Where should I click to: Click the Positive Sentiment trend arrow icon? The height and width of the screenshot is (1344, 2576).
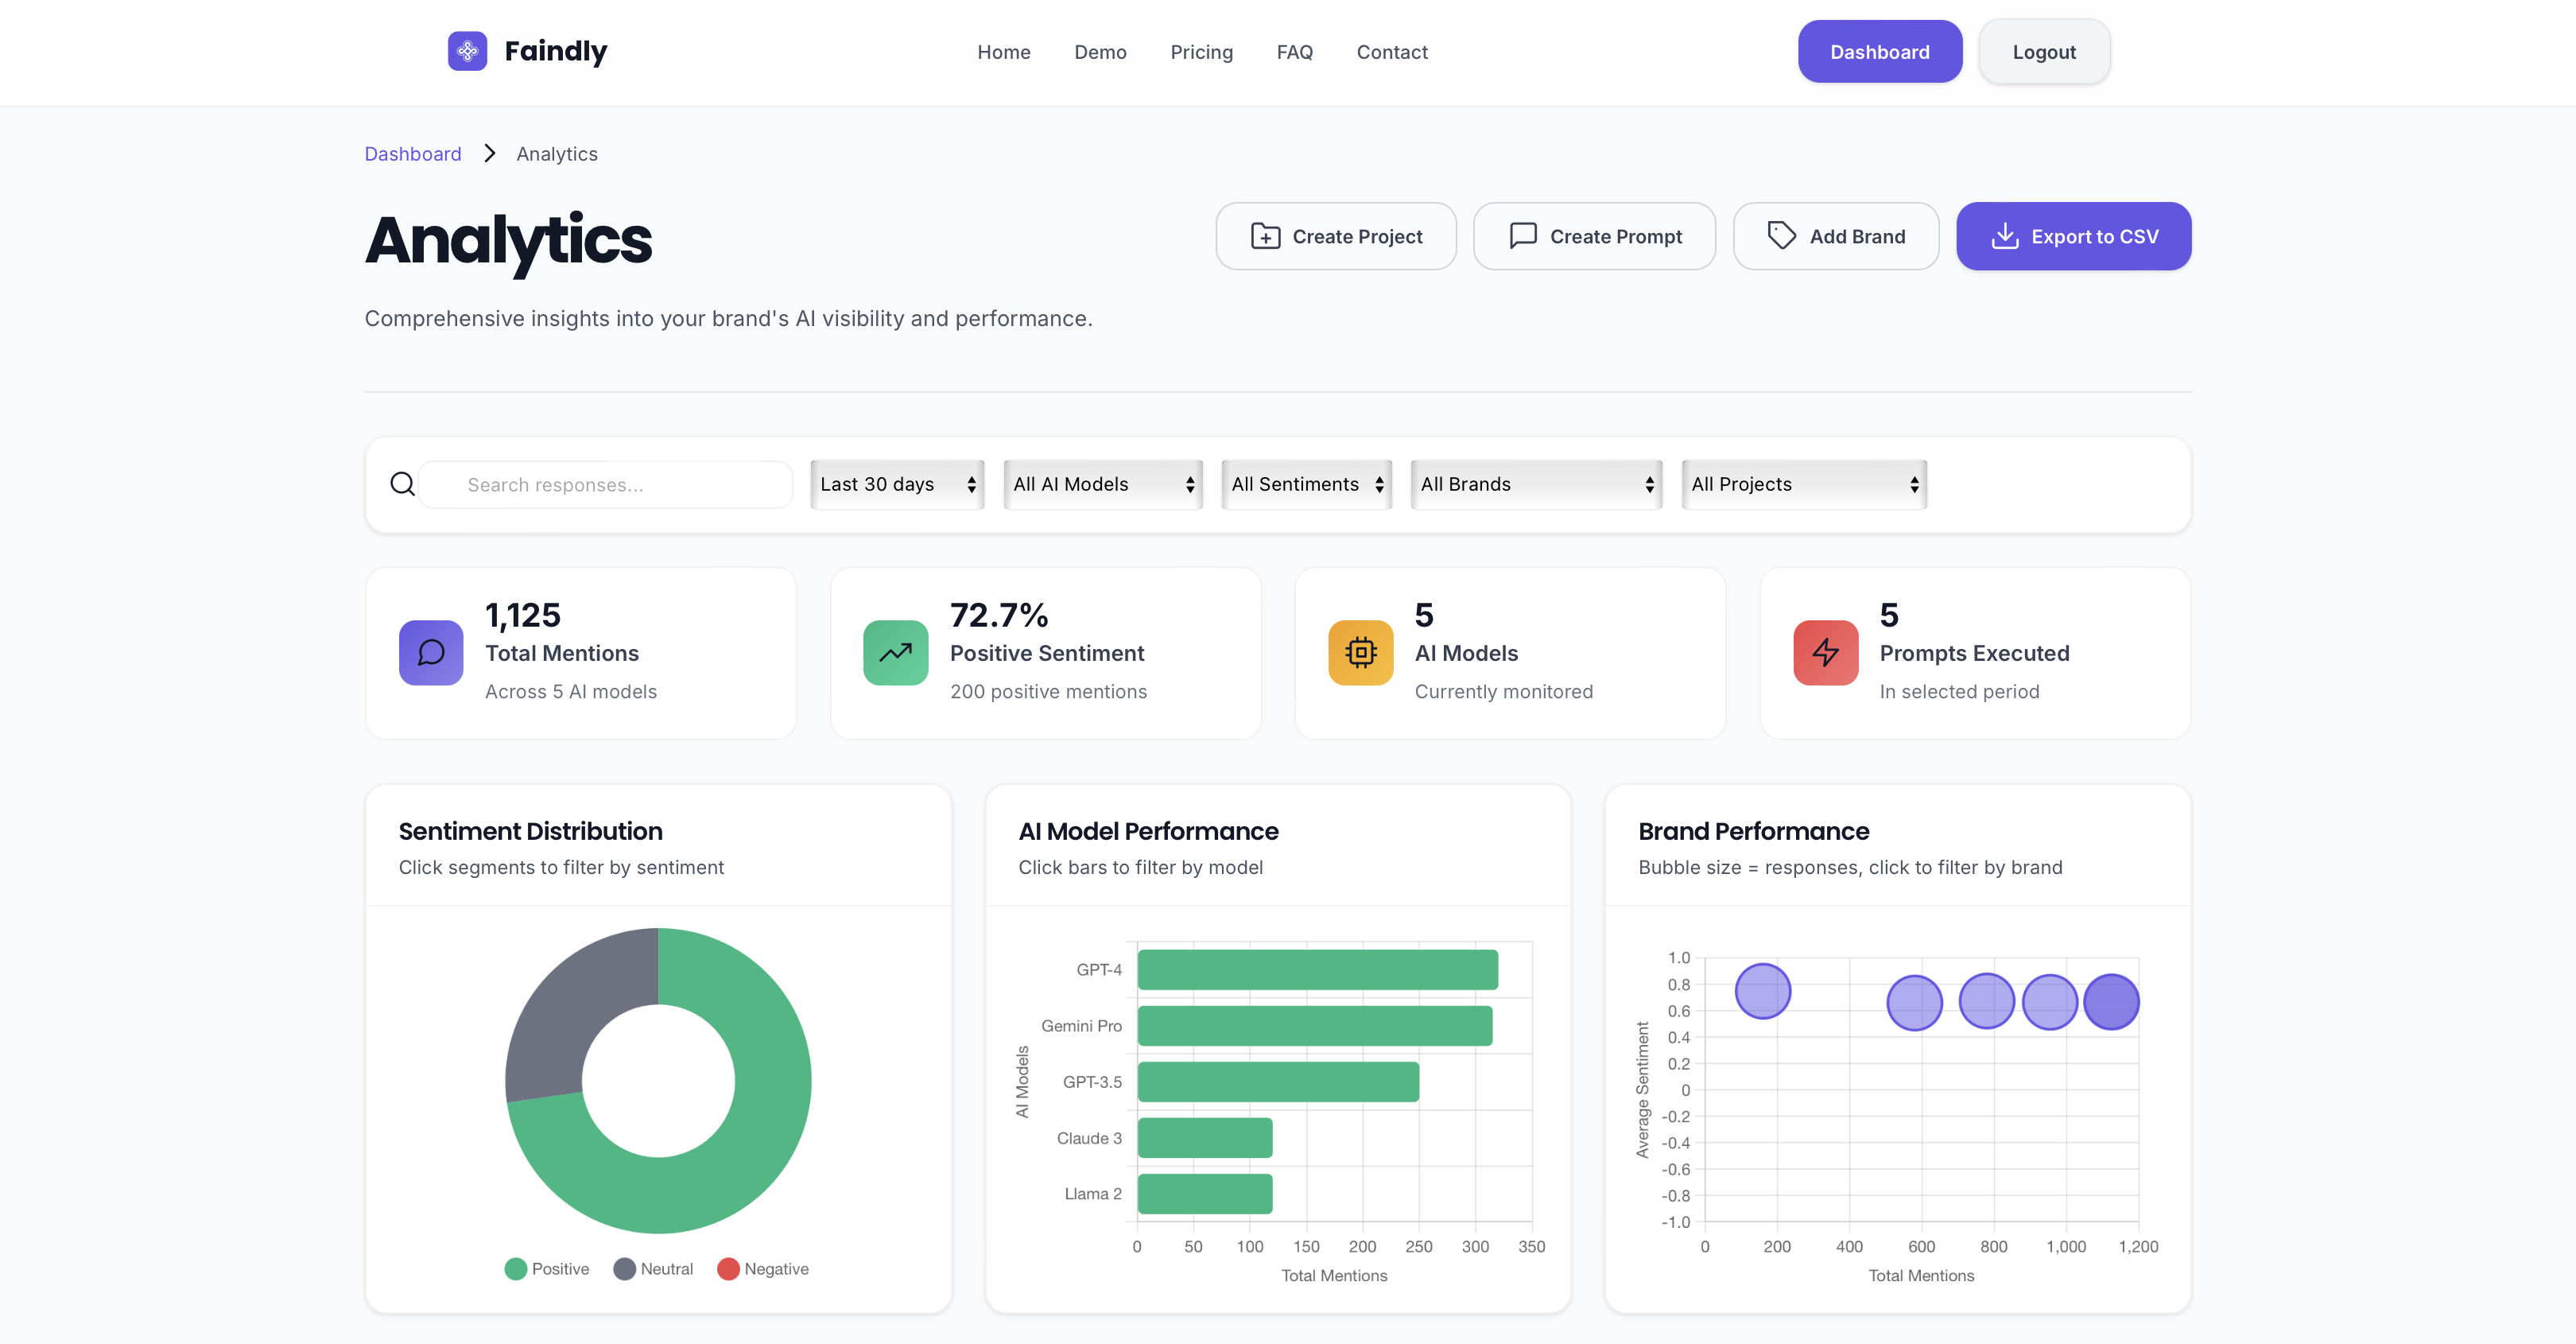895,653
